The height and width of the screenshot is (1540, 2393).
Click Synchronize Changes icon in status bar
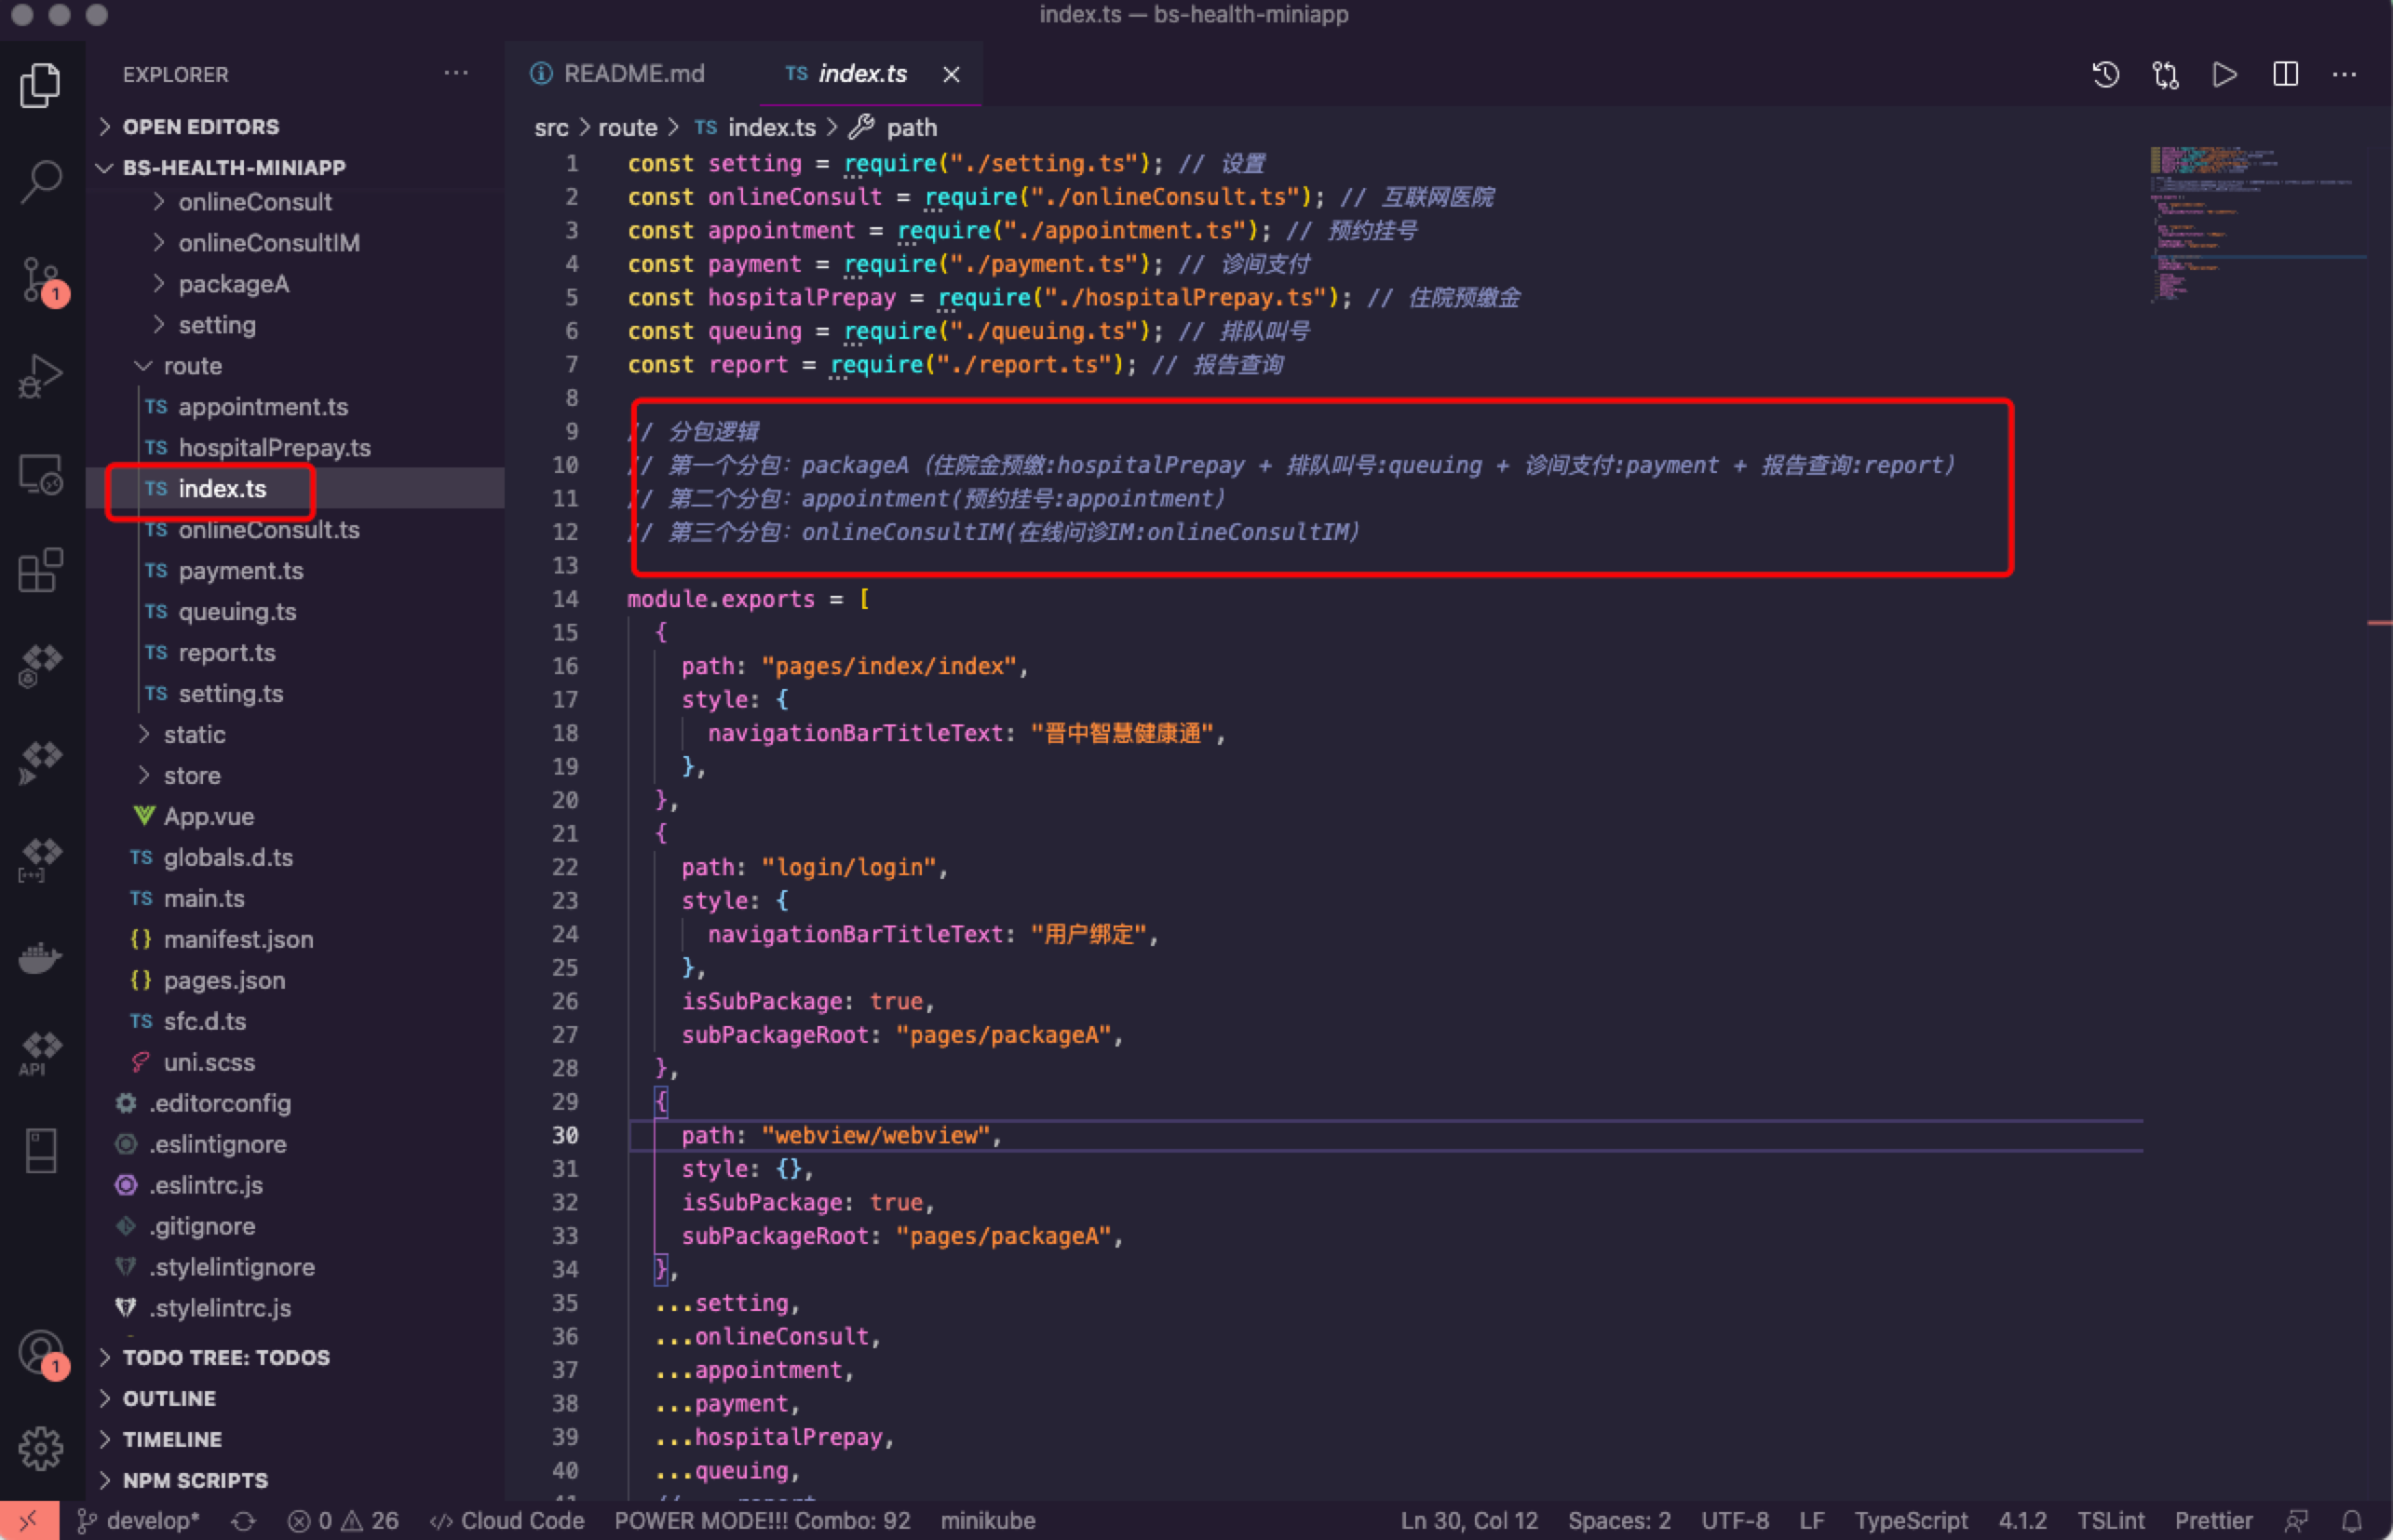(x=243, y=1521)
